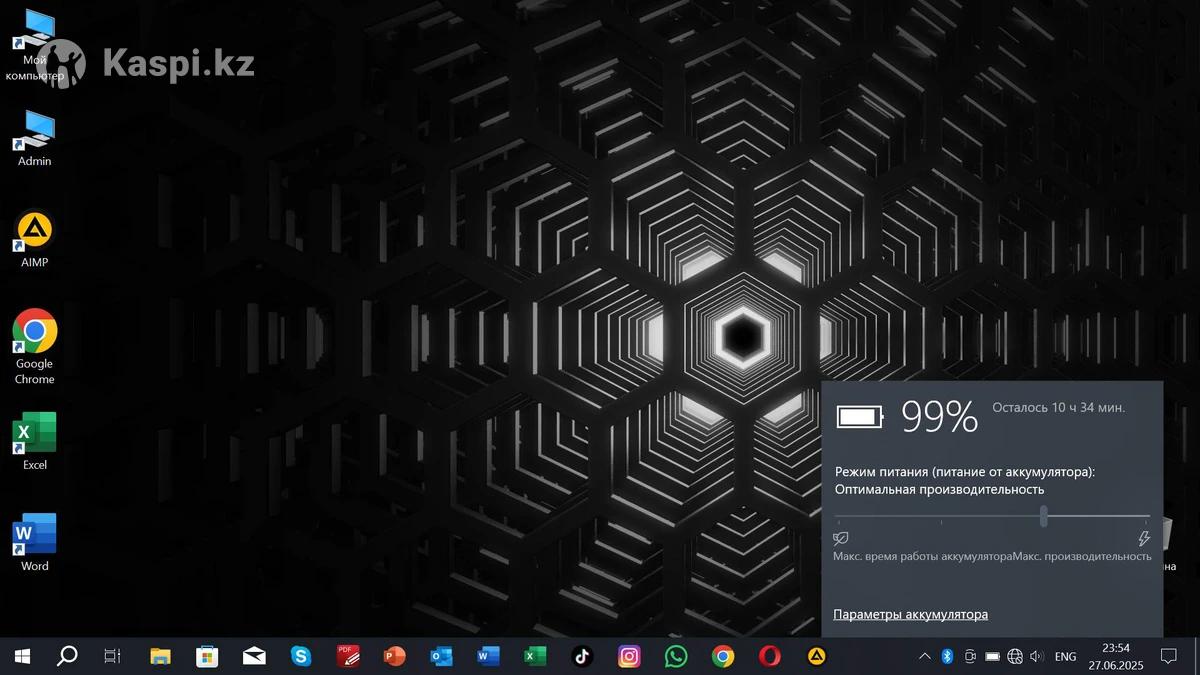Open Instagram from the taskbar
This screenshot has width=1200, height=675.
(x=629, y=656)
